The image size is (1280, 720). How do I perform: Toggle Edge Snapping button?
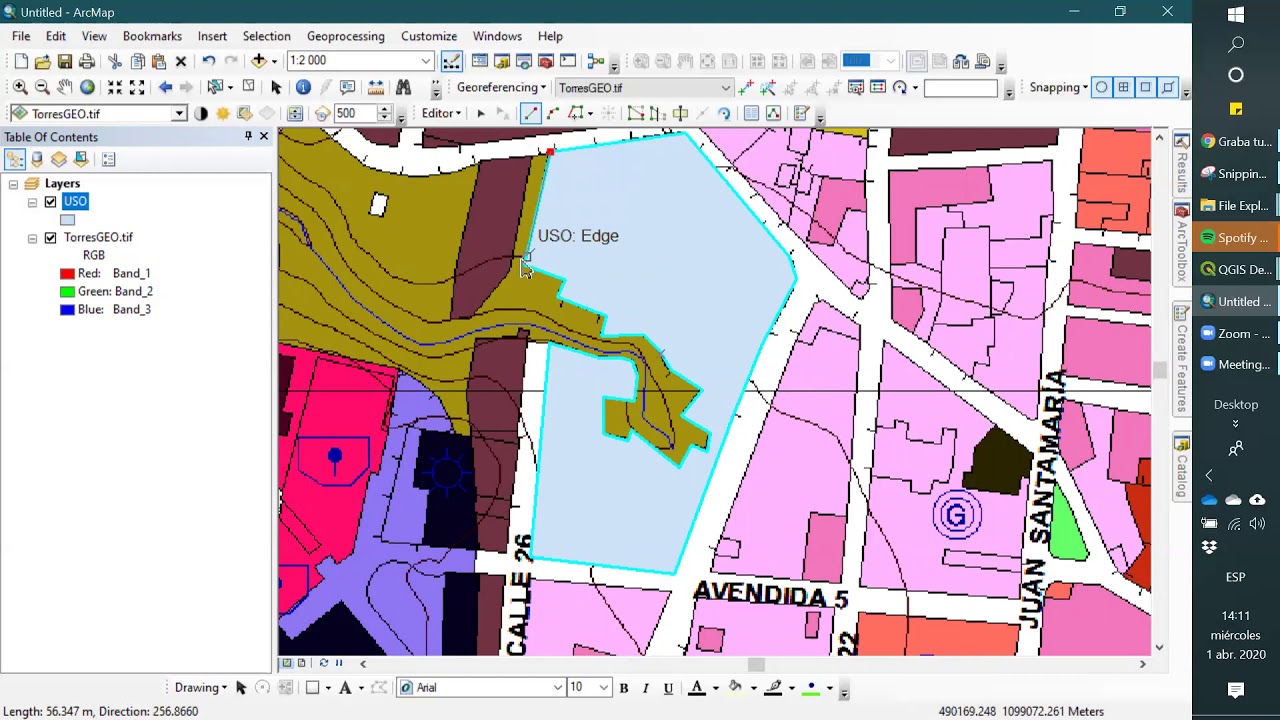(x=1168, y=88)
